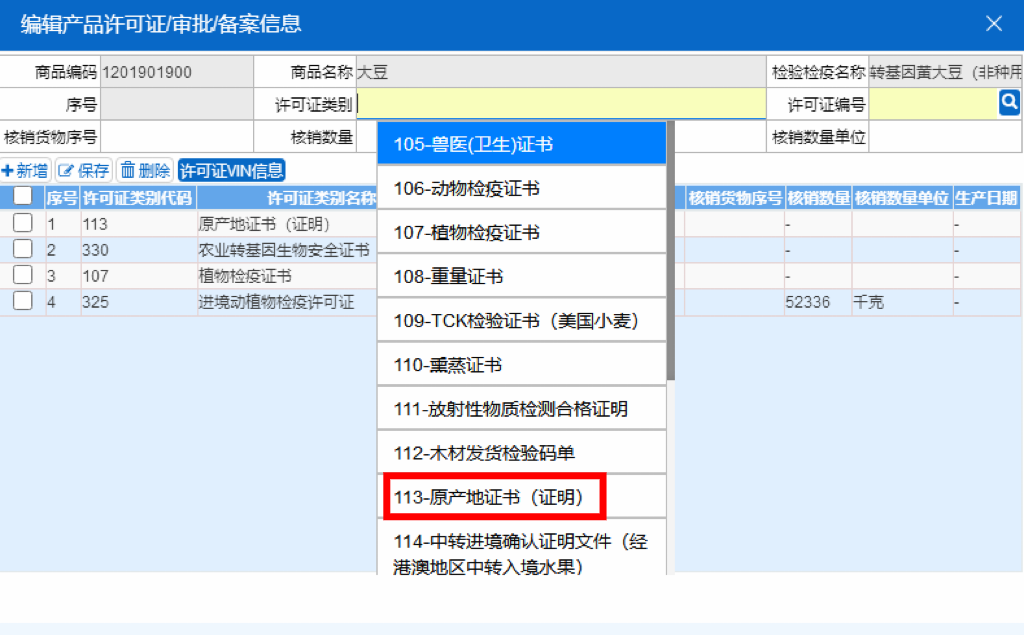Check the checkbox on the 农业转基因生物安全证书 row
The height and width of the screenshot is (635, 1024).
tap(22, 249)
